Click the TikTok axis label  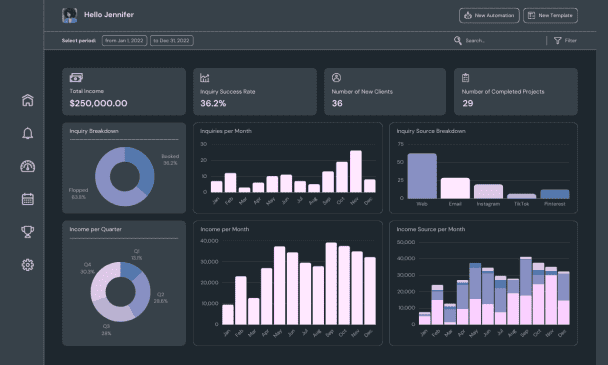[522, 204]
